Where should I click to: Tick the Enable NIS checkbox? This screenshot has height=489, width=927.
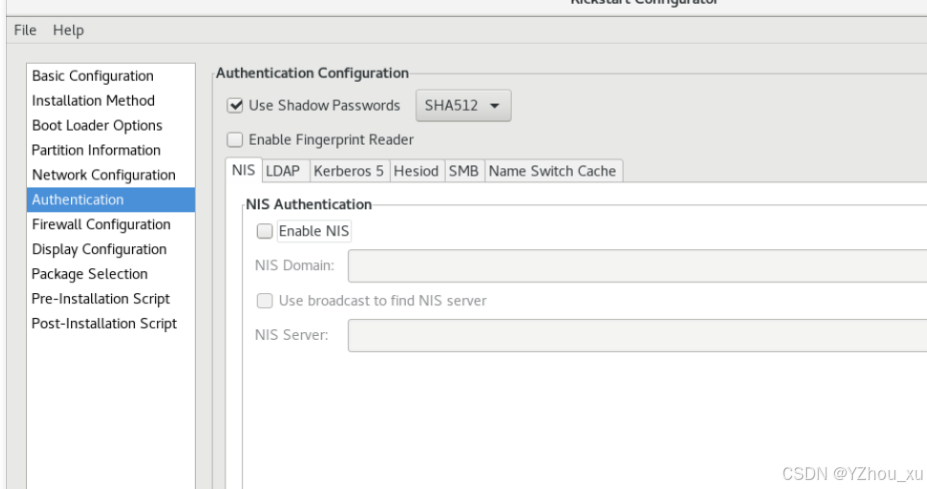click(x=265, y=232)
